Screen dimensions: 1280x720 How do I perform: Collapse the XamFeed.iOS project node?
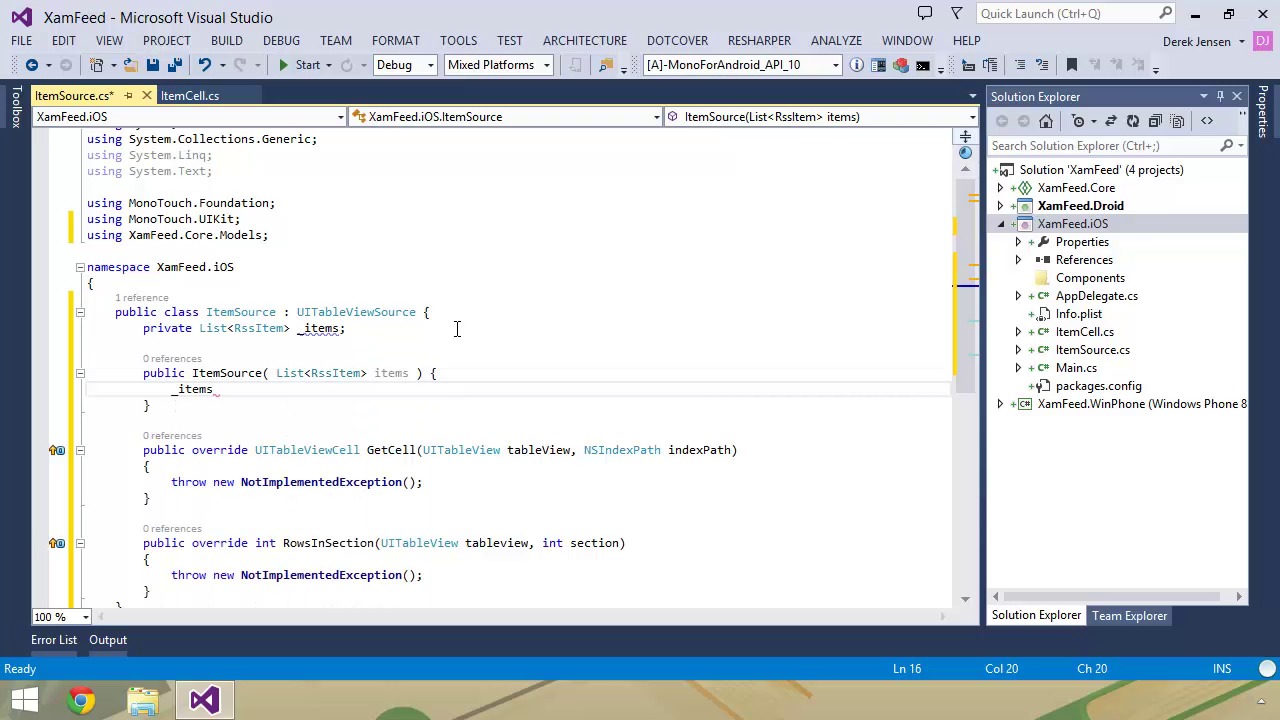click(x=1000, y=224)
